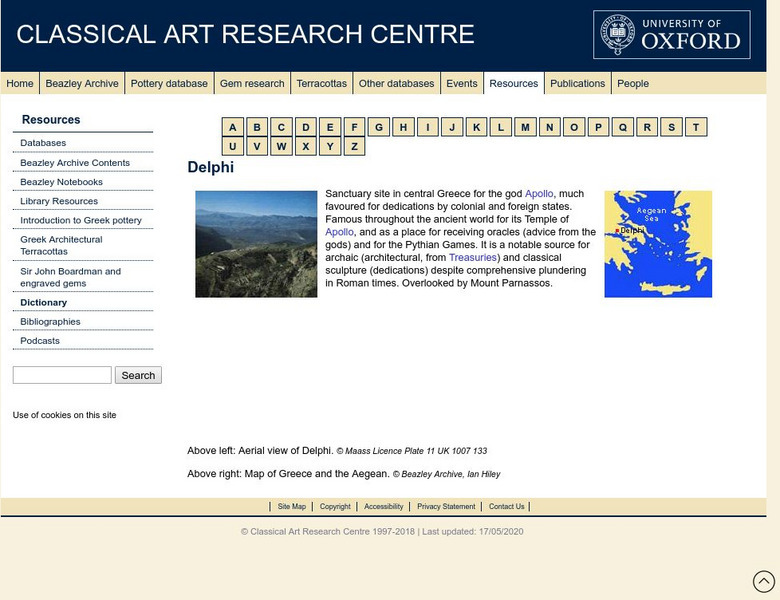Image resolution: width=780 pixels, height=600 pixels.
Task: Open dictionary letter L
Action: point(500,127)
